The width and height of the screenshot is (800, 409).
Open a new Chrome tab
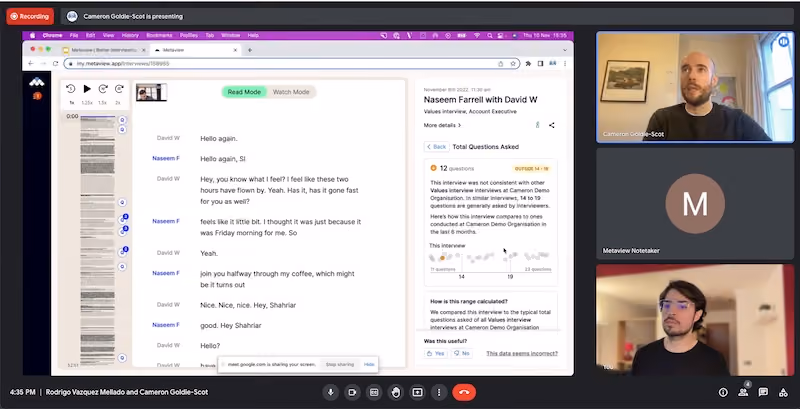[x=249, y=50]
